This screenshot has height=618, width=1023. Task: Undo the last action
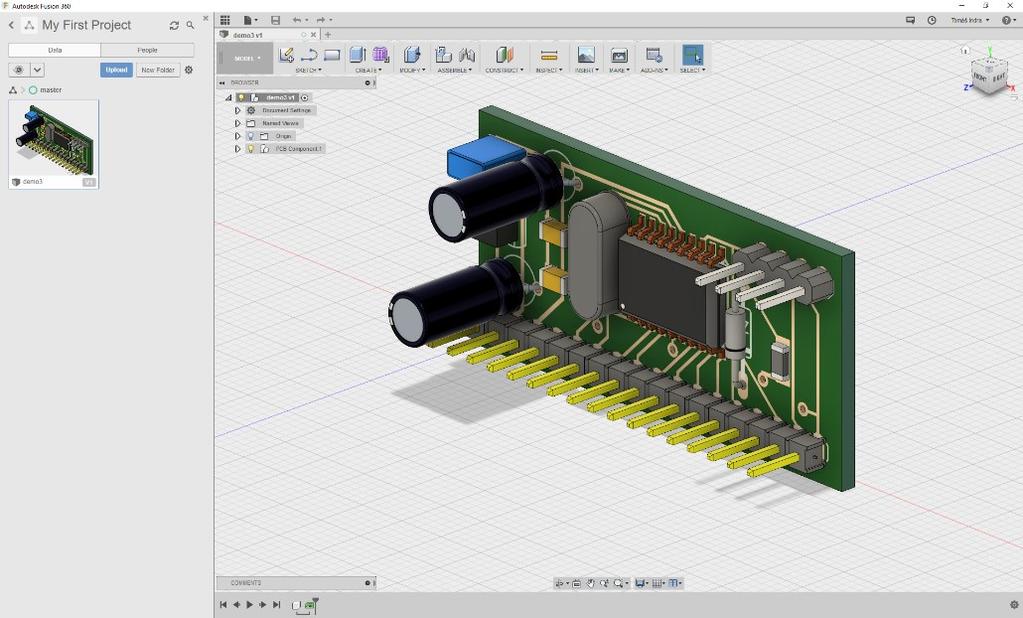click(298, 20)
